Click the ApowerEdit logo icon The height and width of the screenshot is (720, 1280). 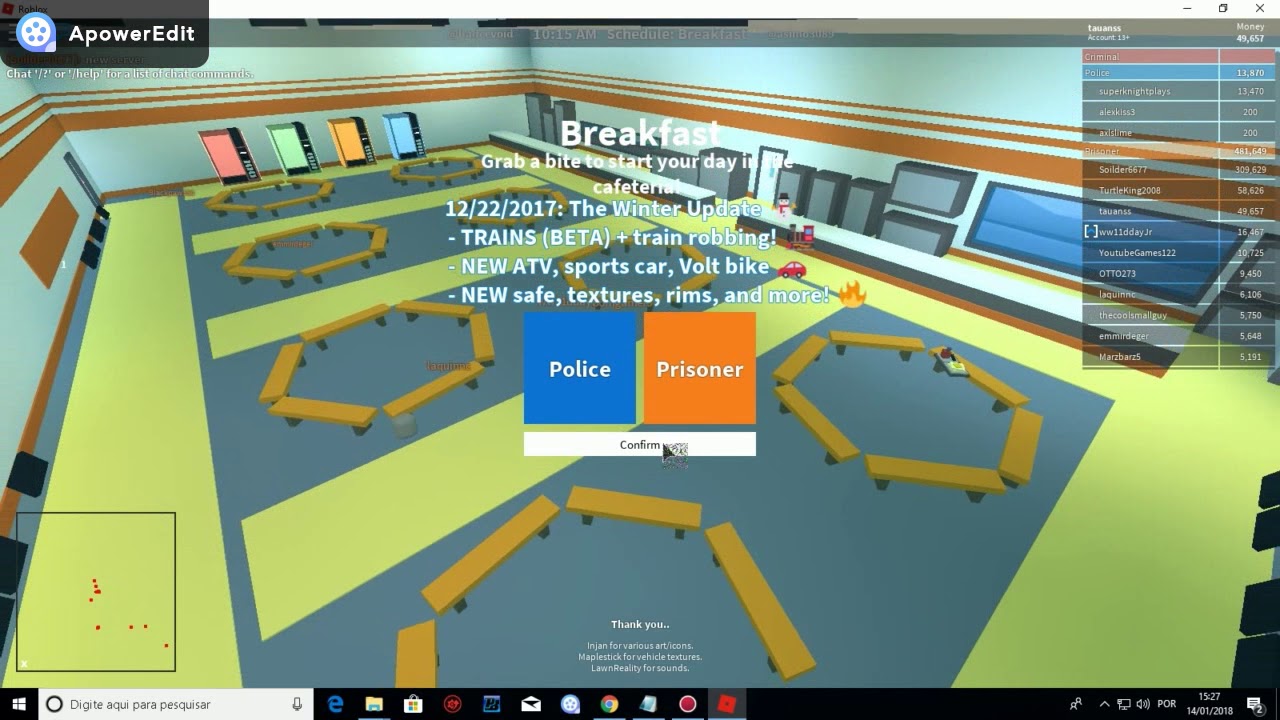click(x=36, y=34)
